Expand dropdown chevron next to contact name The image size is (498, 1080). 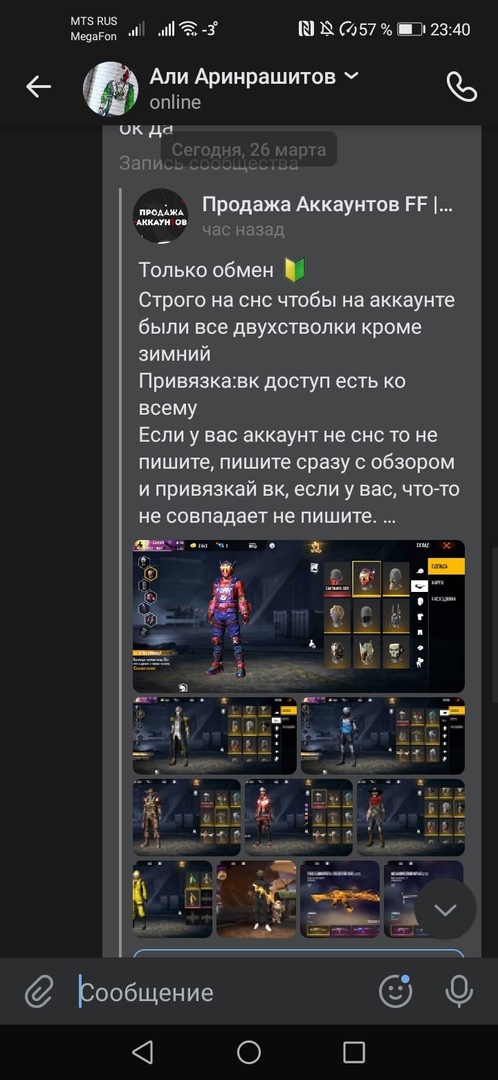[351, 76]
